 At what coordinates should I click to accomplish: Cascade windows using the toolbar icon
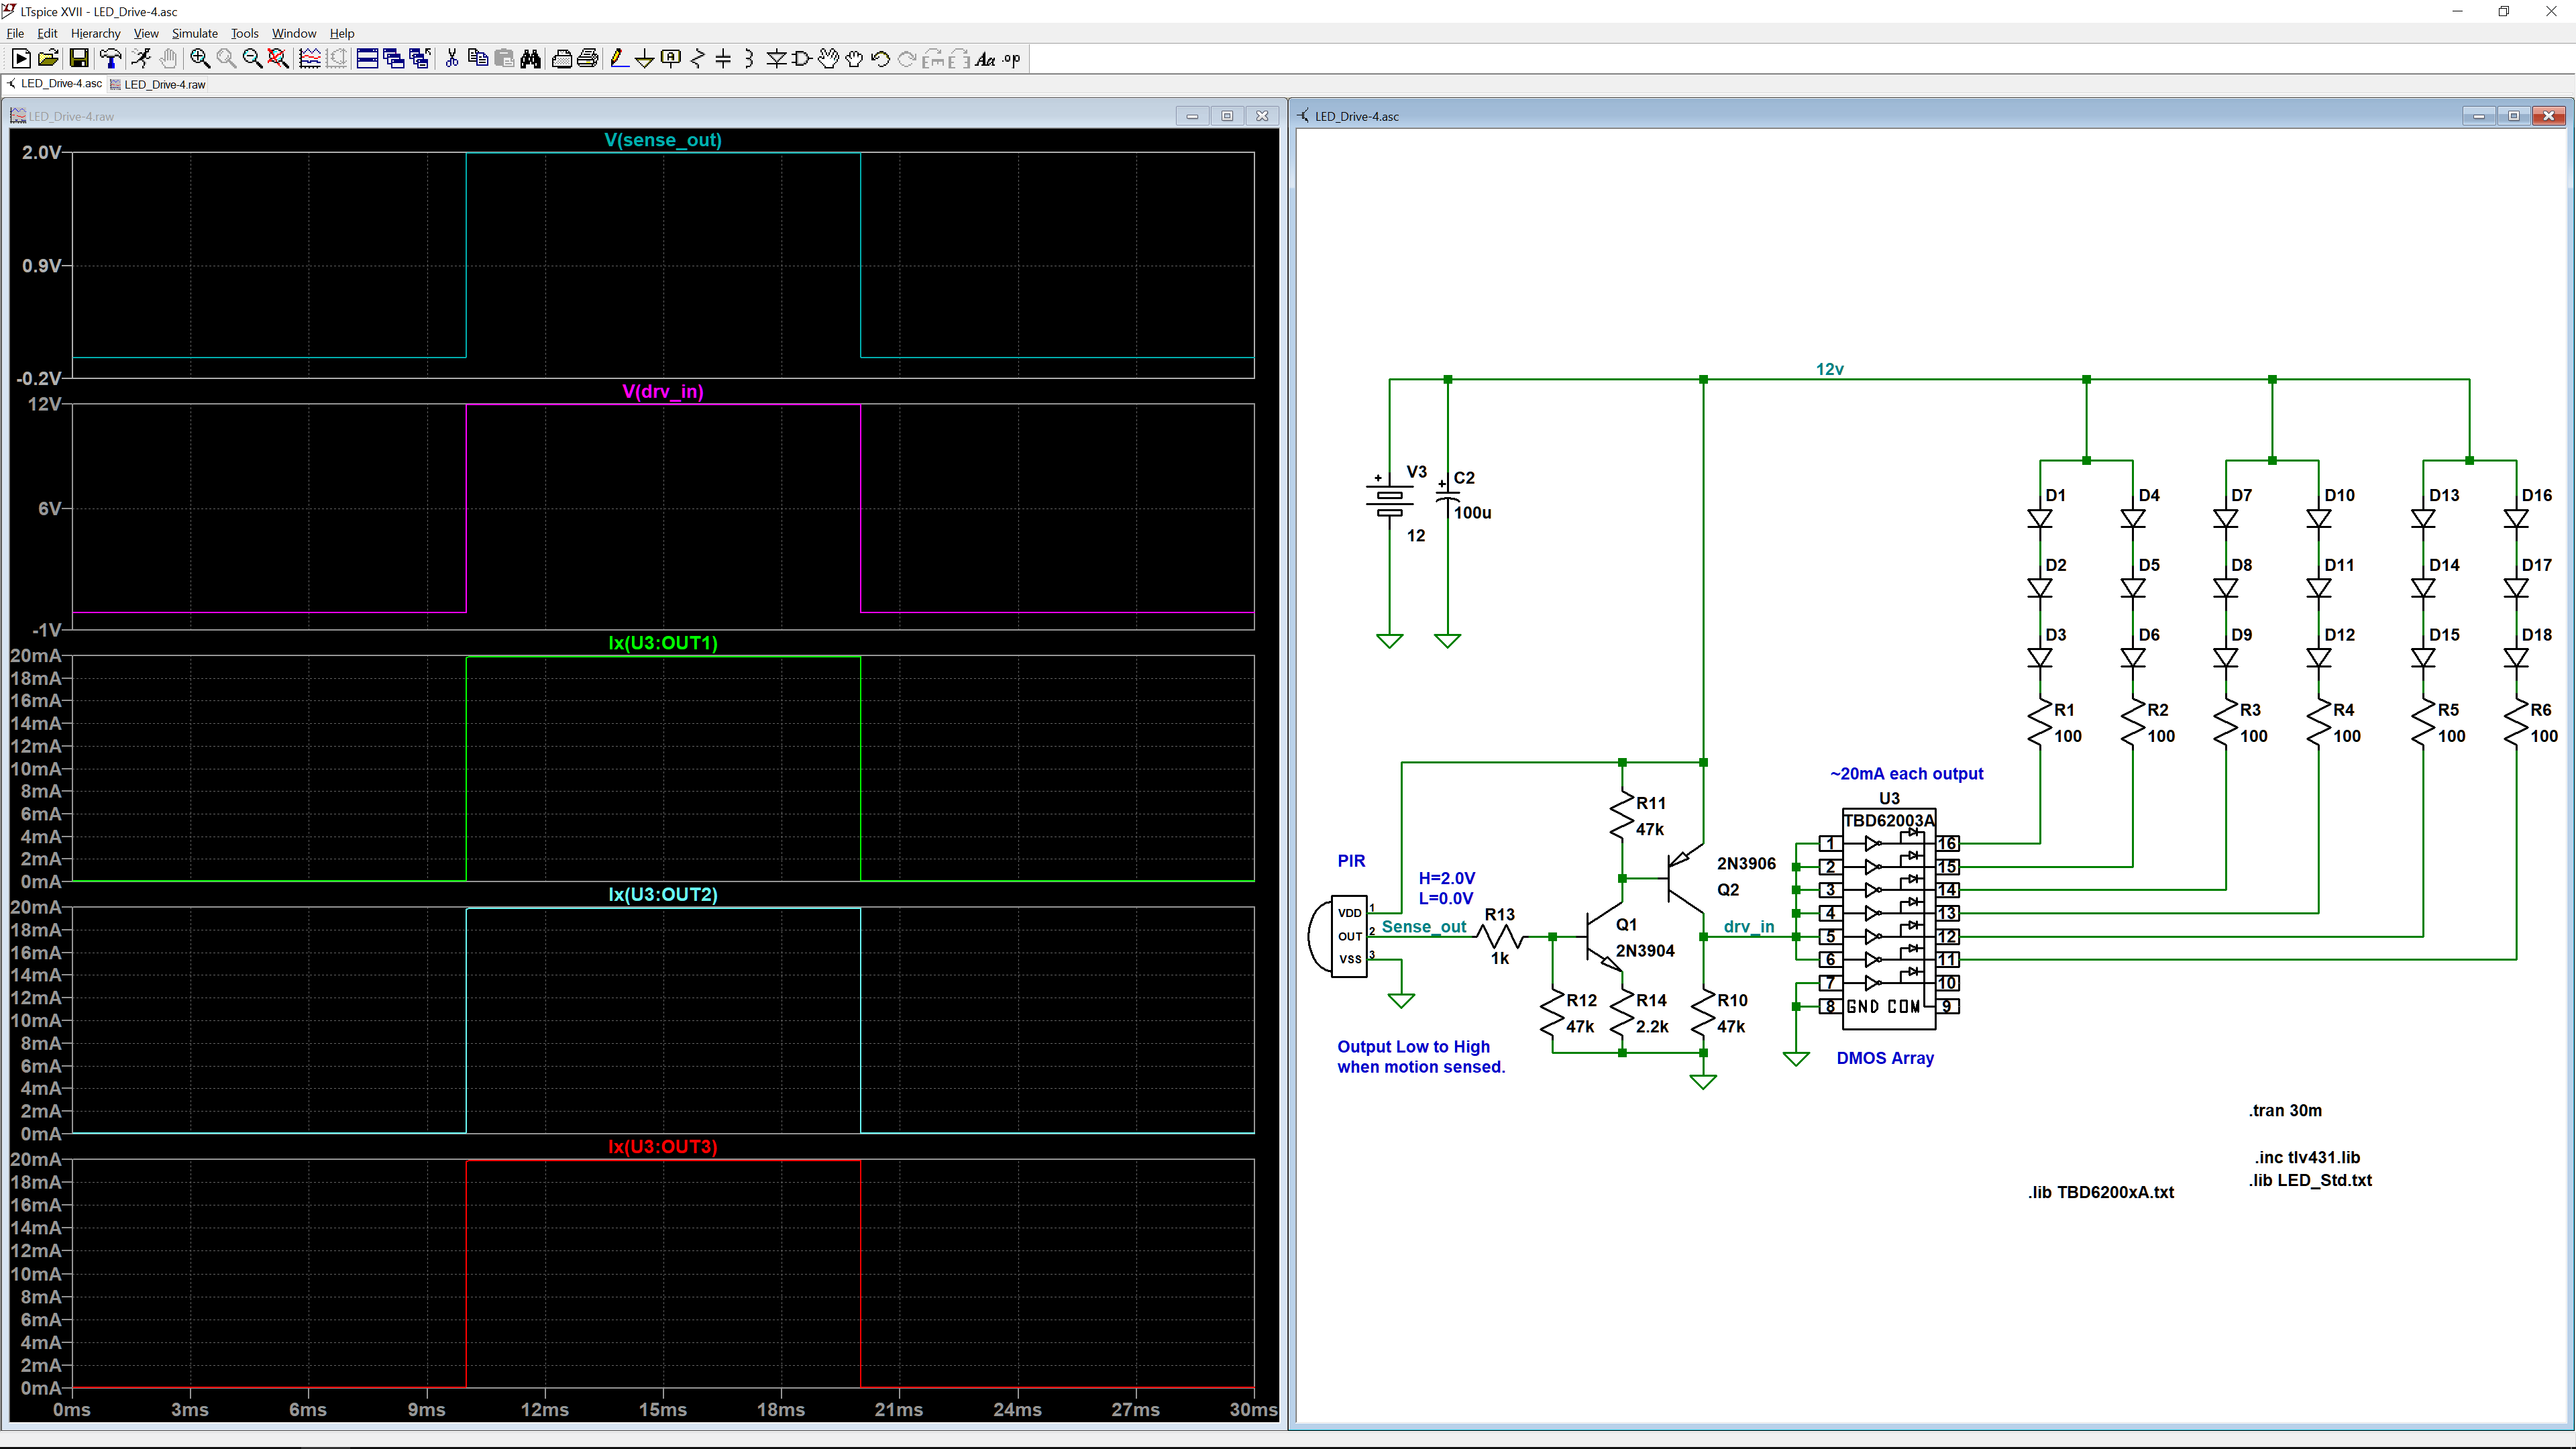(x=393, y=59)
